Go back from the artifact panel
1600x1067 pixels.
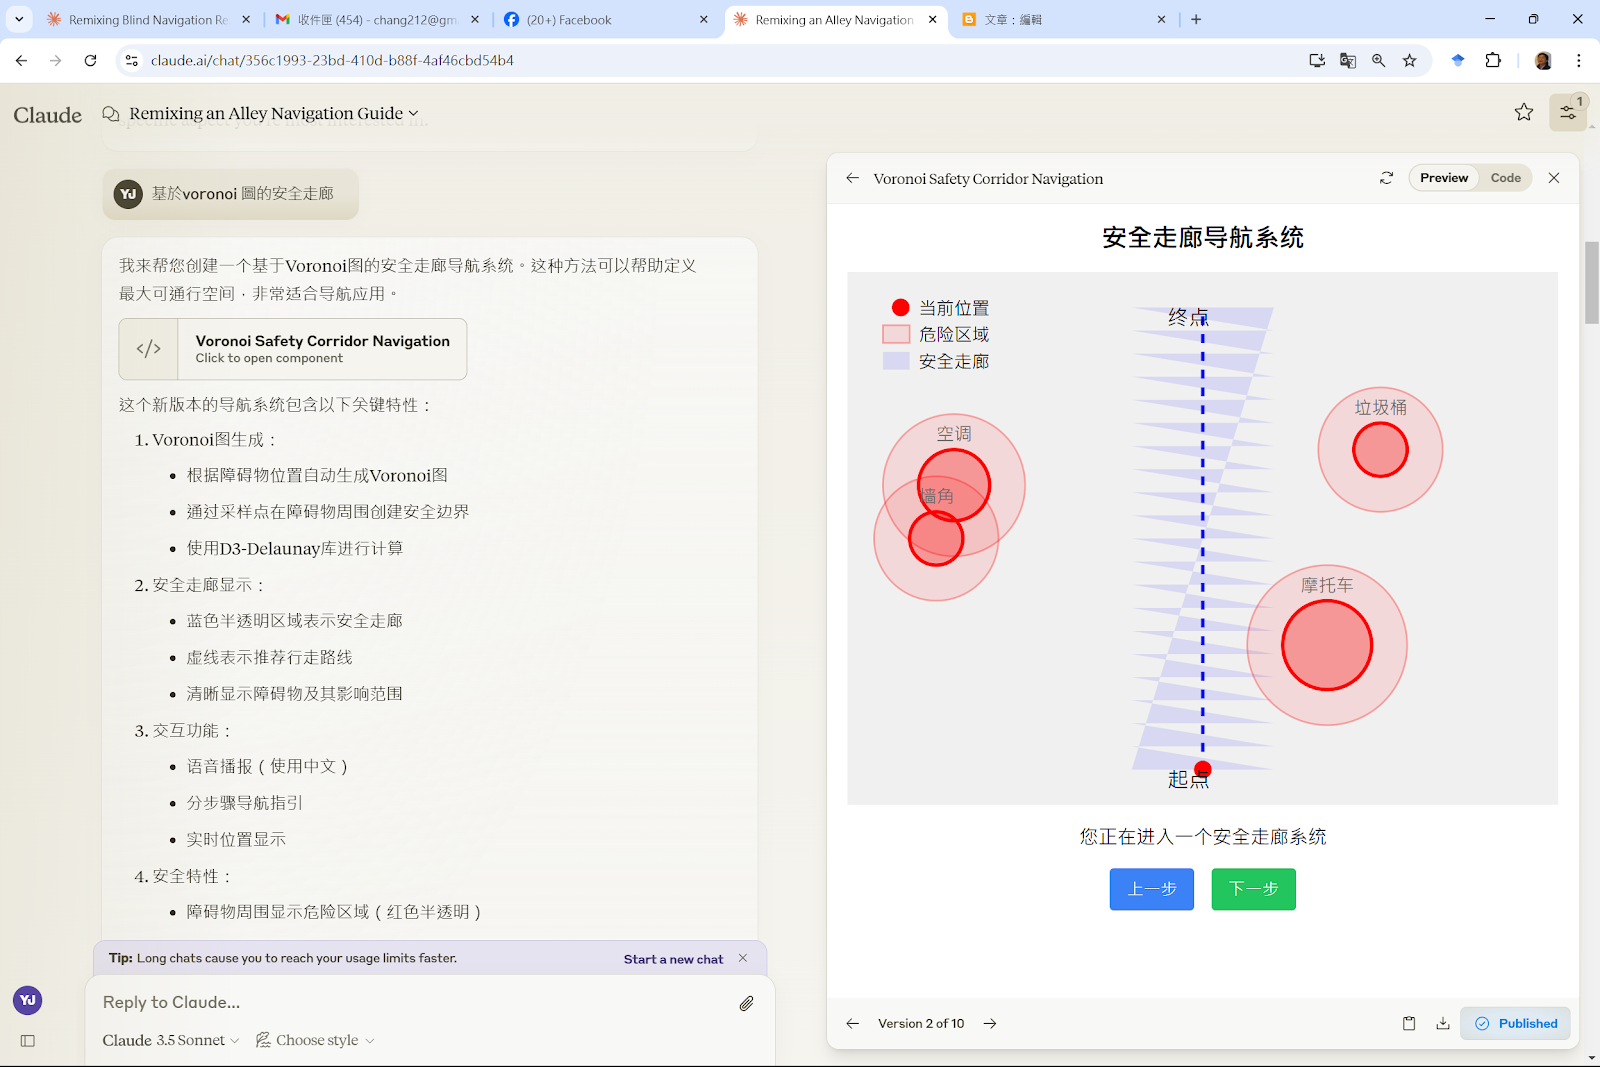pyautogui.click(x=852, y=178)
